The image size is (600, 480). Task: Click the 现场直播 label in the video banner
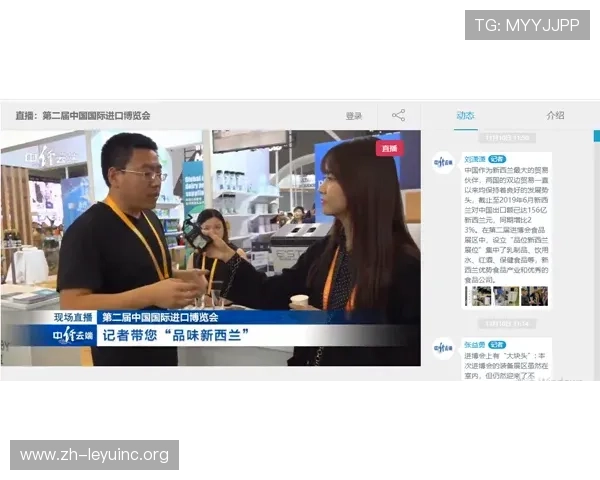click(x=73, y=317)
